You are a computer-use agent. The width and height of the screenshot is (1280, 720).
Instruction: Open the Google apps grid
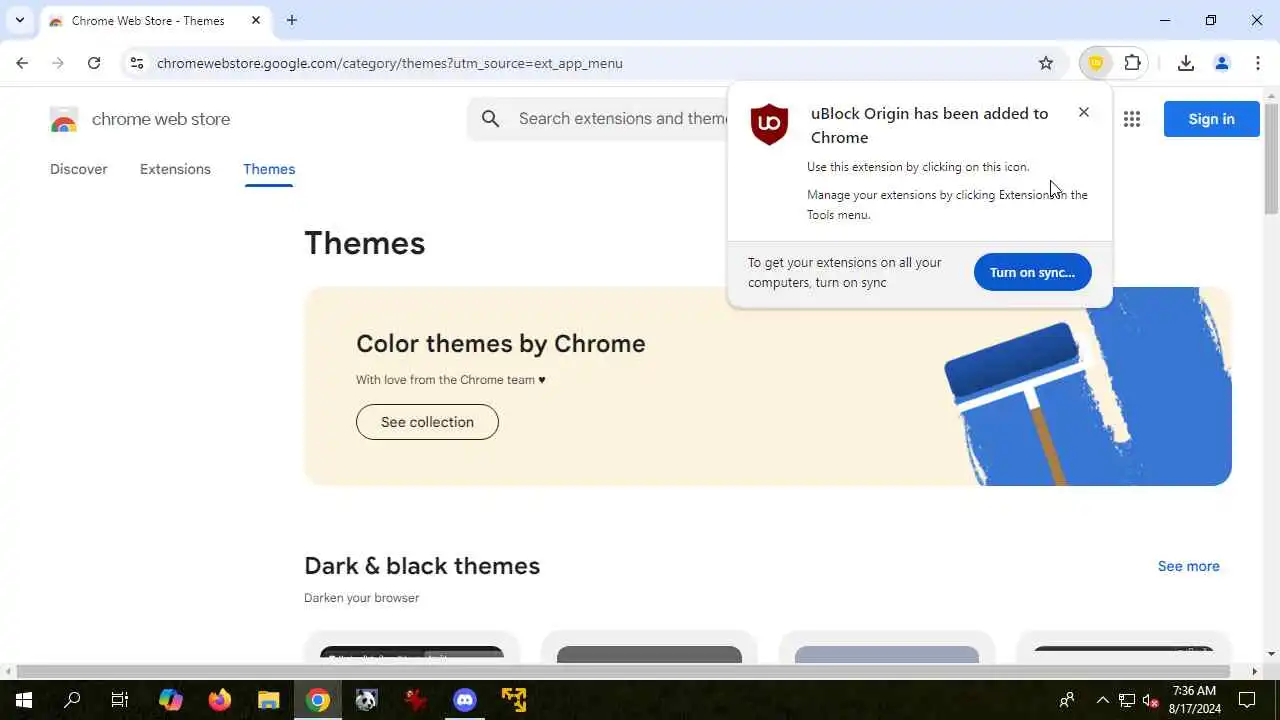1132,119
